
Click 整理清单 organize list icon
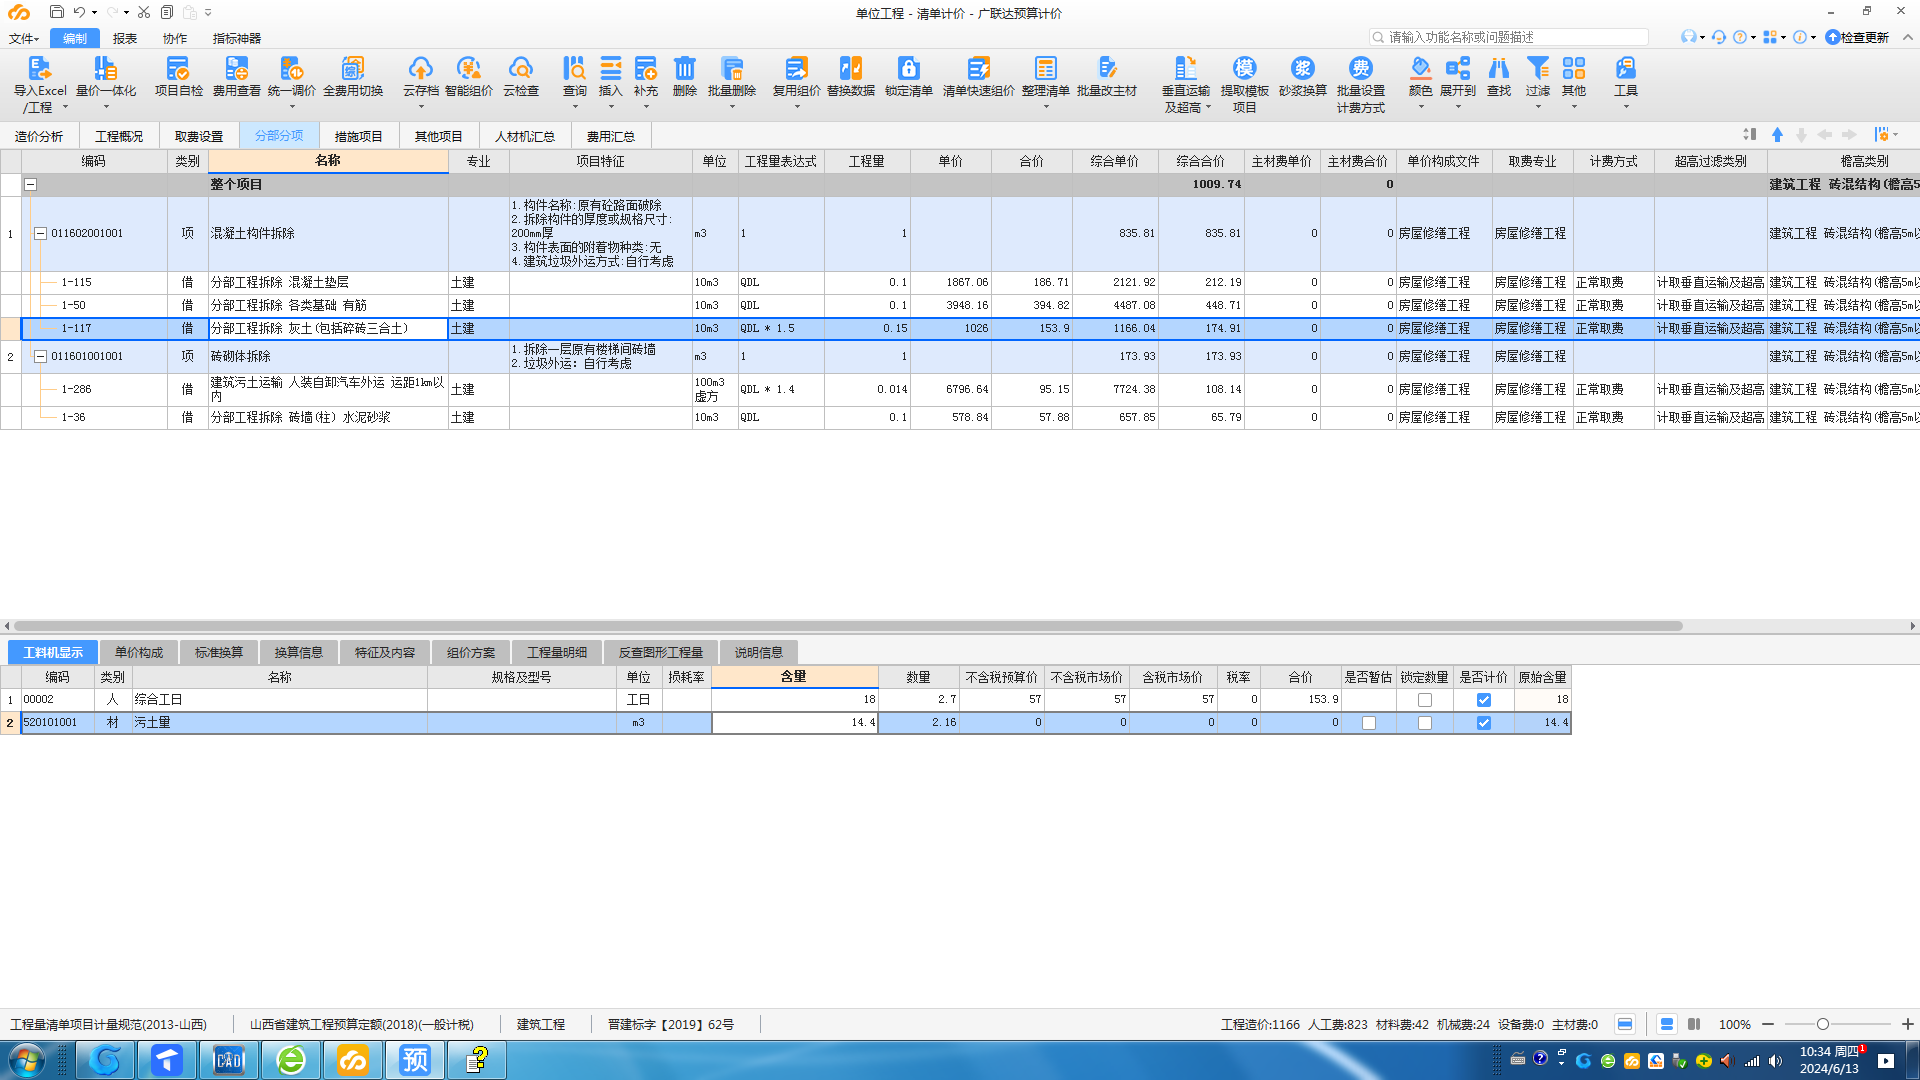click(x=1045, y=68)
